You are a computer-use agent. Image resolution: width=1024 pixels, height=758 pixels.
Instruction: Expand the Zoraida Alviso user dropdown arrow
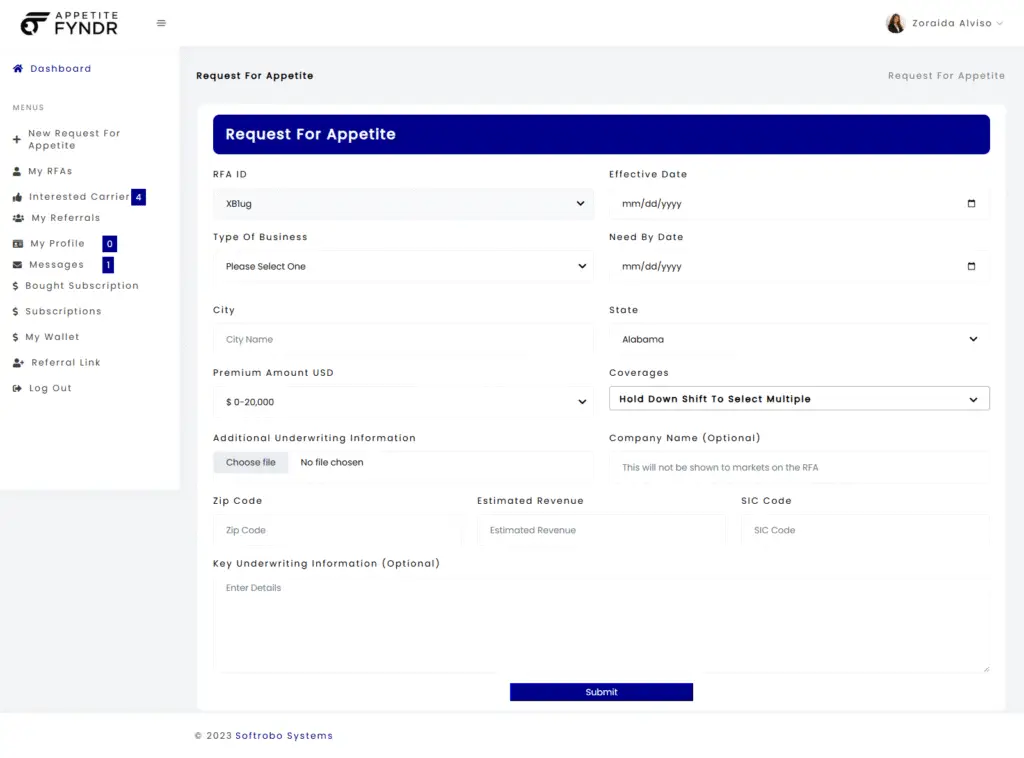coord(999,24)
